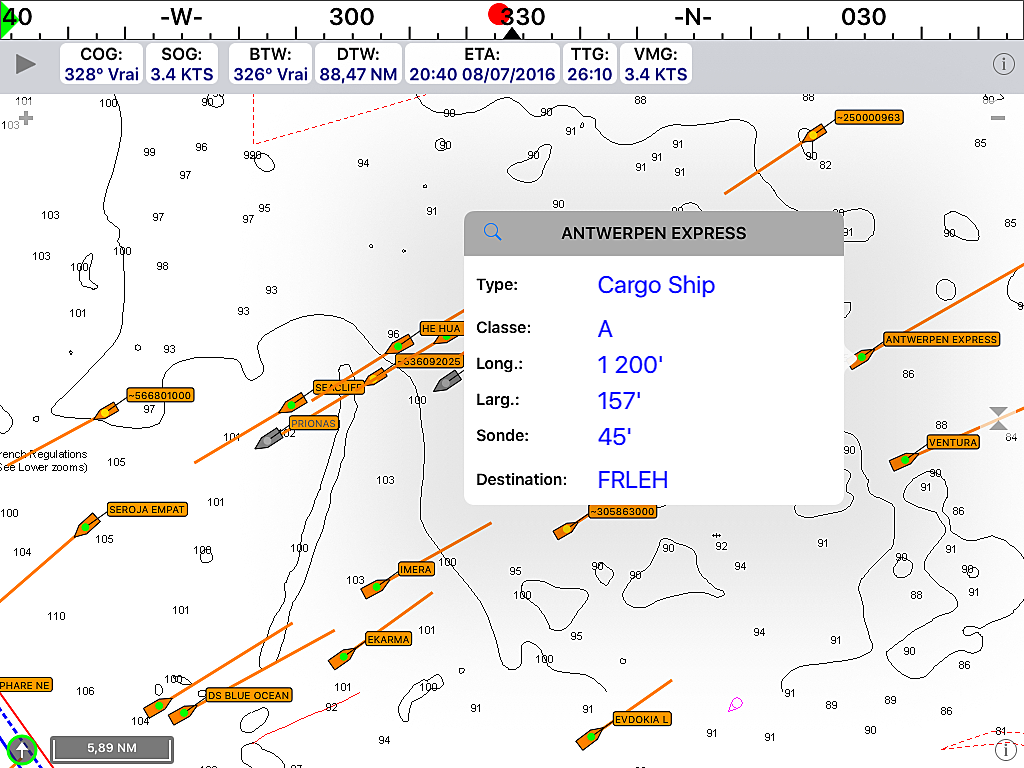Tap the VENTURA orange label
The height and width of the screenshot is (768, 1024).
point(953,442)
